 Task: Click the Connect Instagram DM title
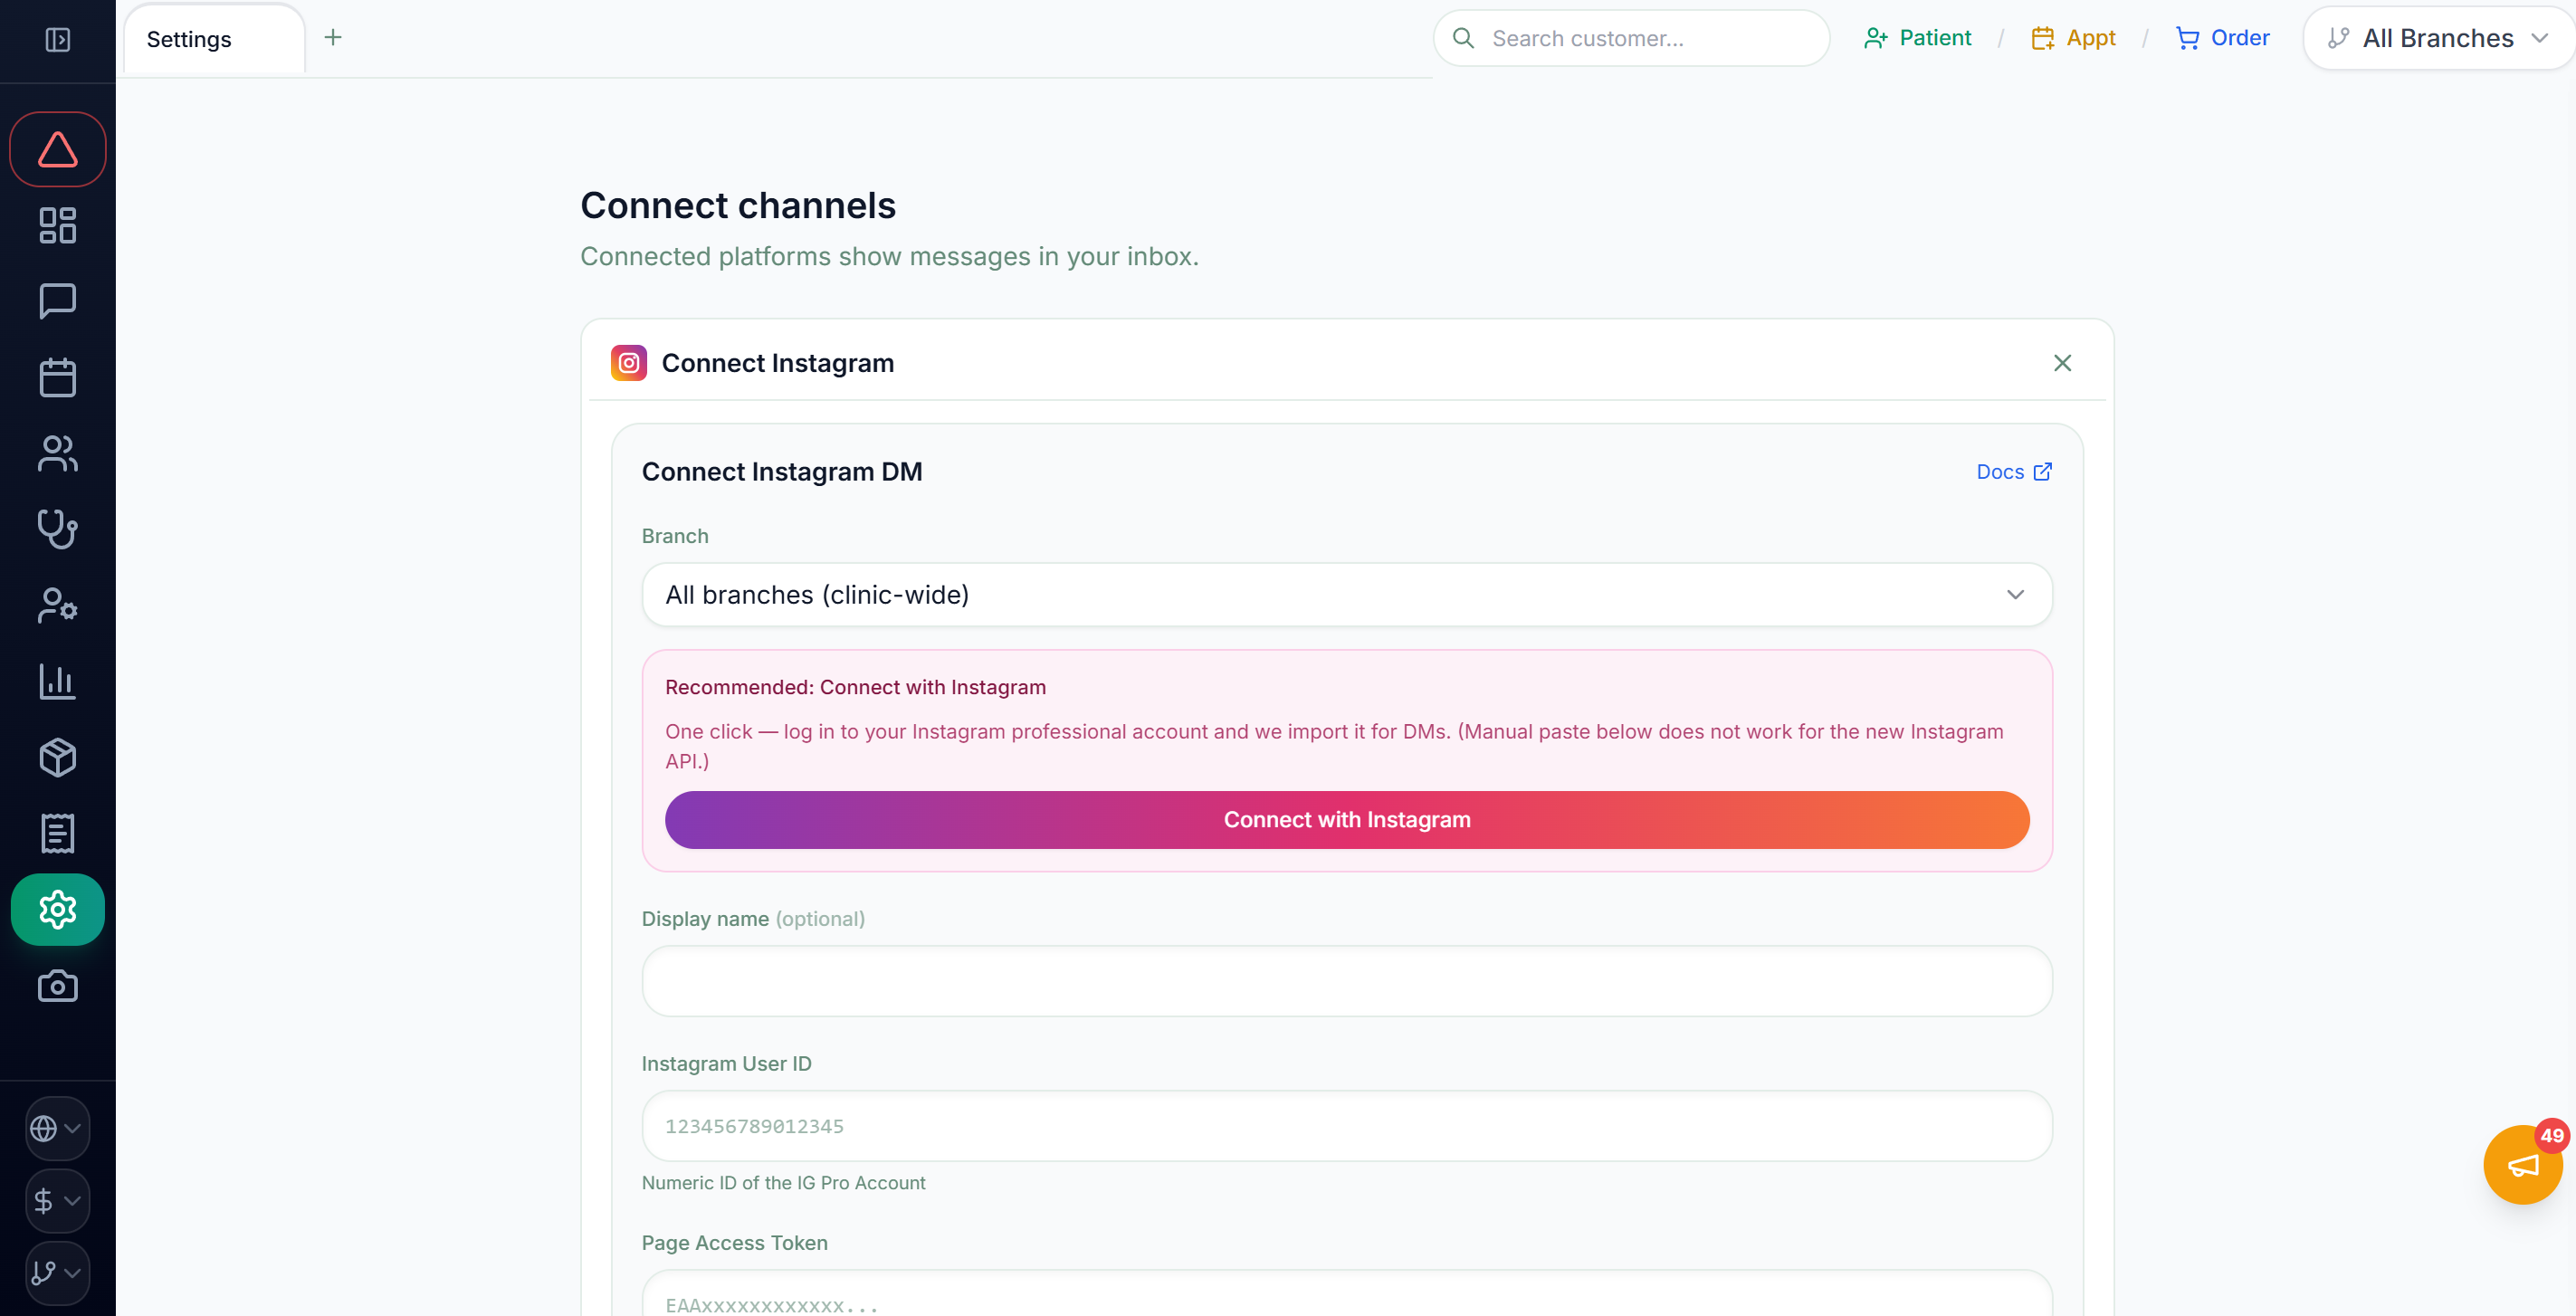[782, 472]
